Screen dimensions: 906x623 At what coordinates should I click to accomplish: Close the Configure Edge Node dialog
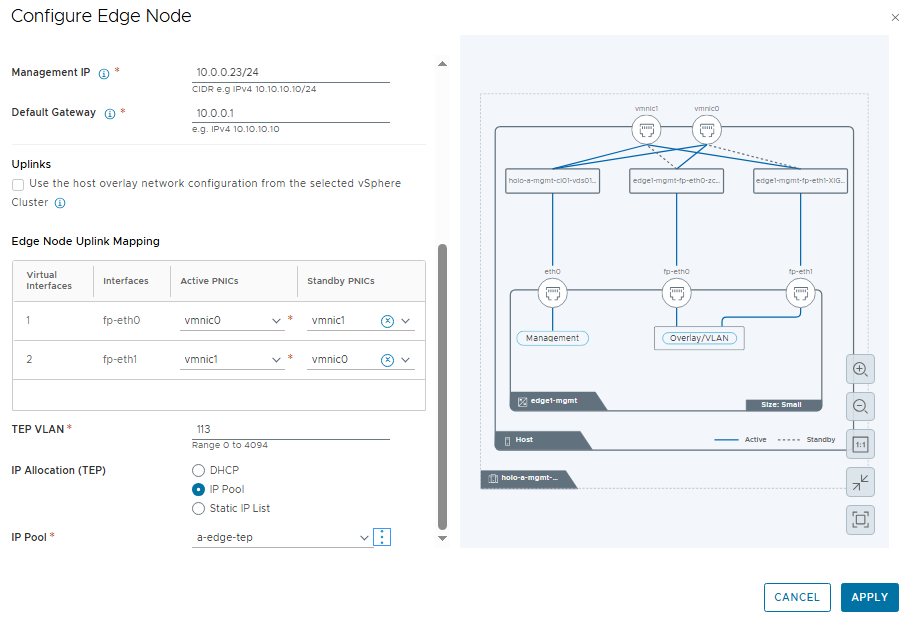pos(894,18)
